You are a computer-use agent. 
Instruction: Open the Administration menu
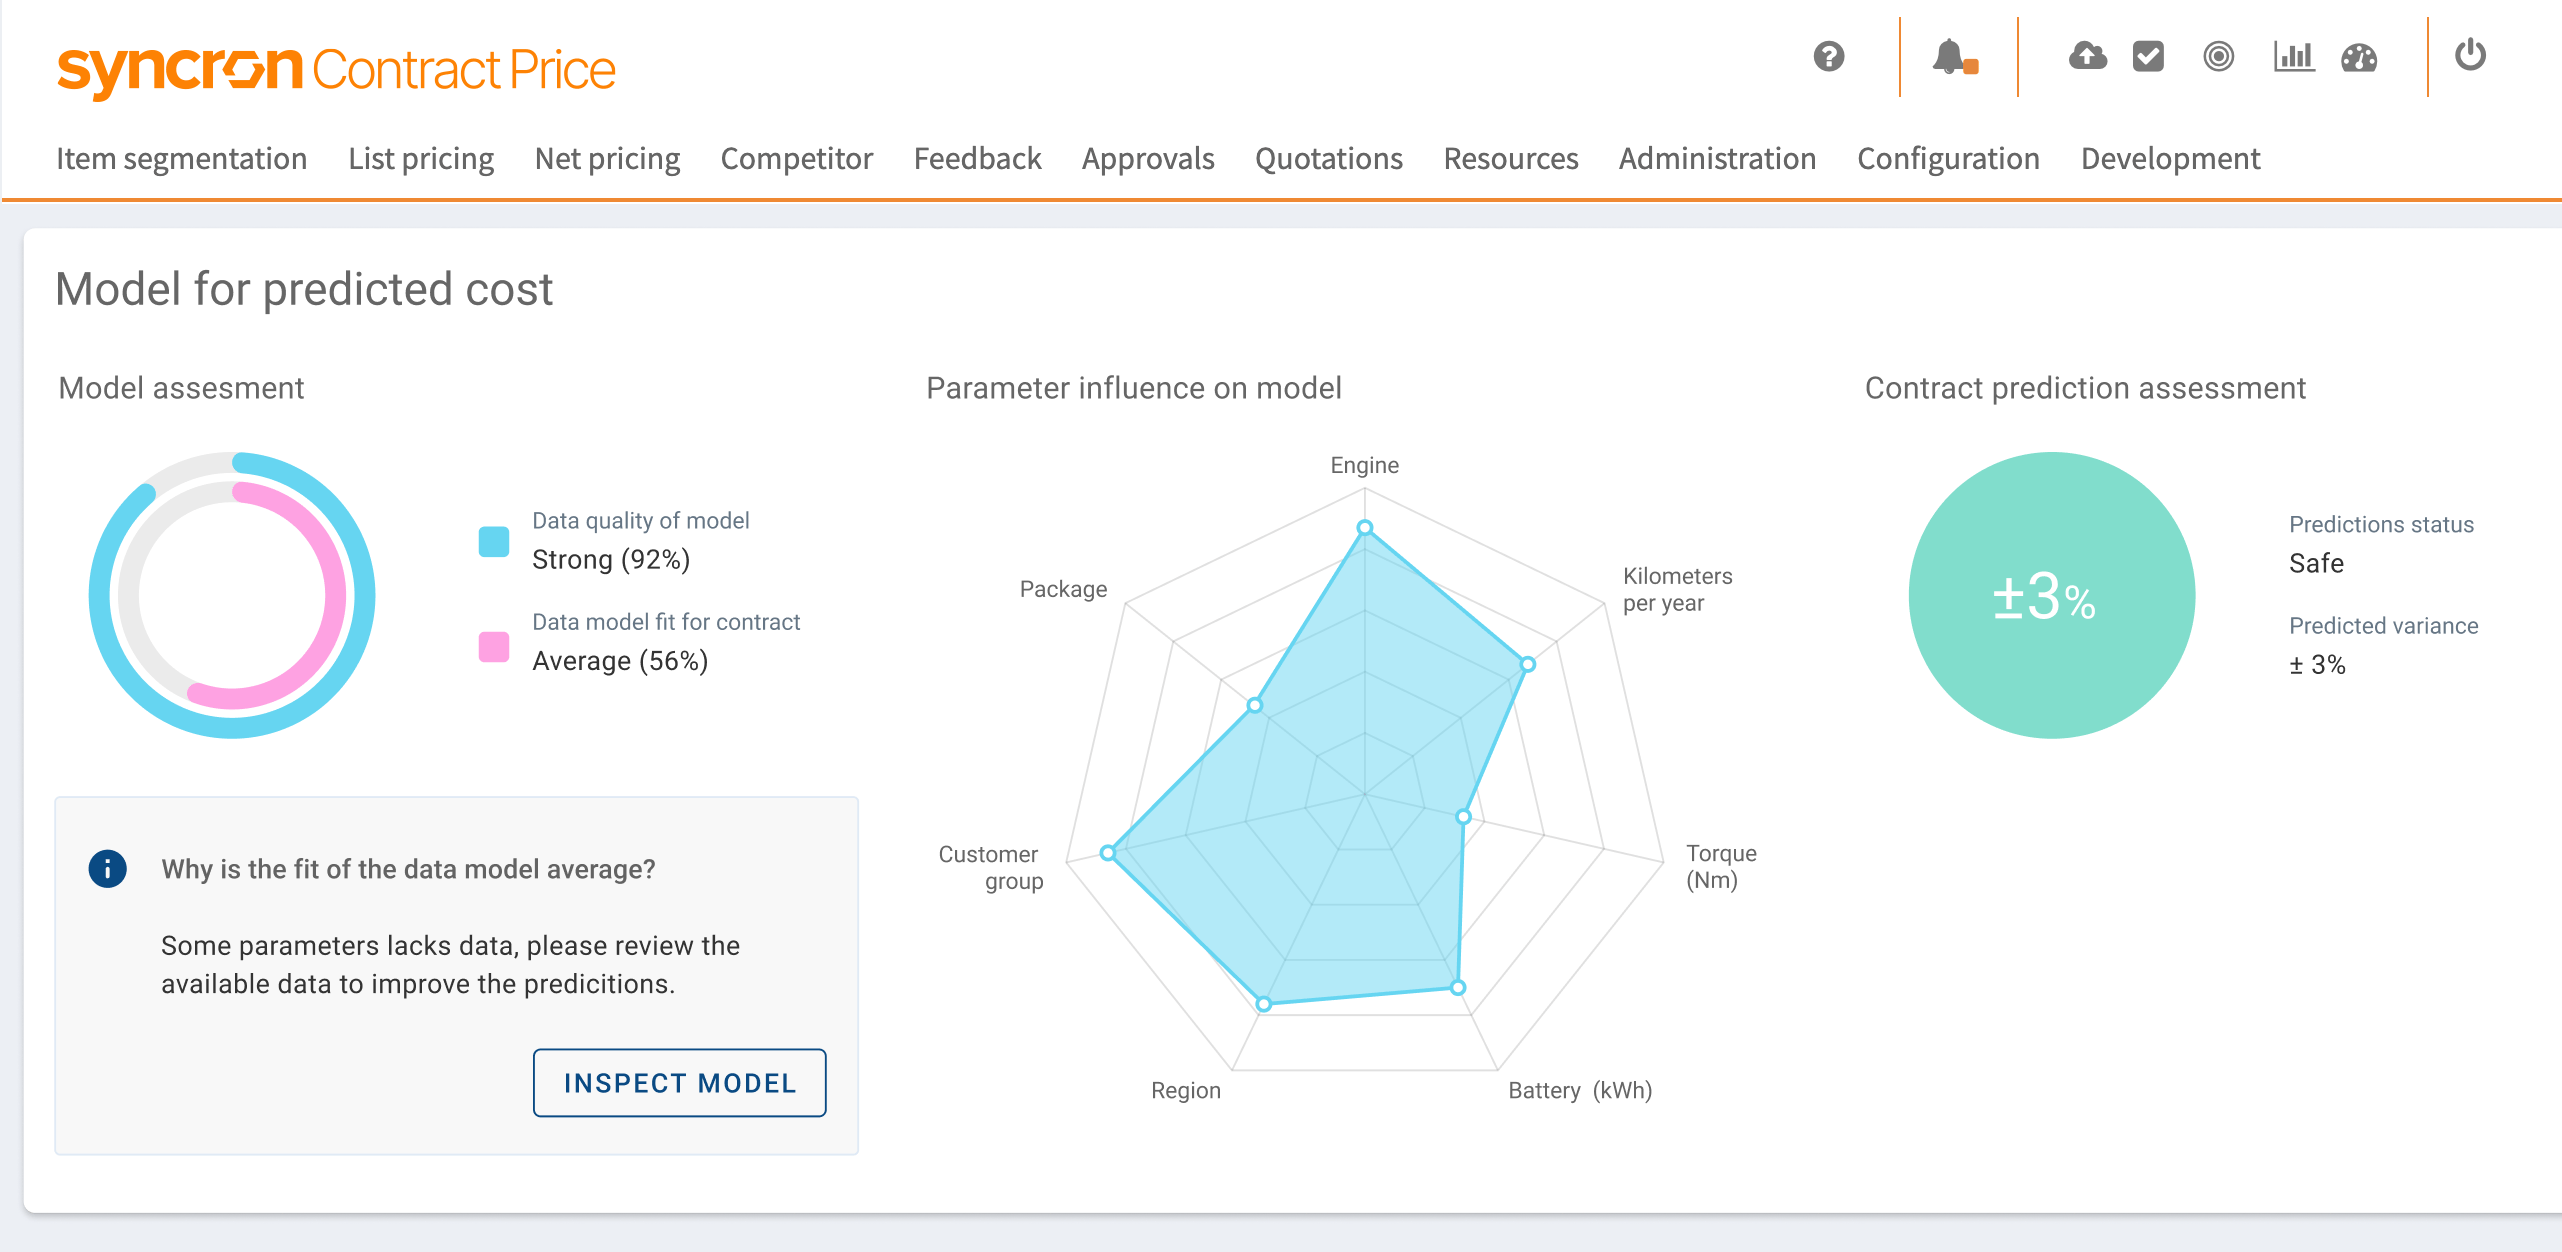tap(1717, 158)
